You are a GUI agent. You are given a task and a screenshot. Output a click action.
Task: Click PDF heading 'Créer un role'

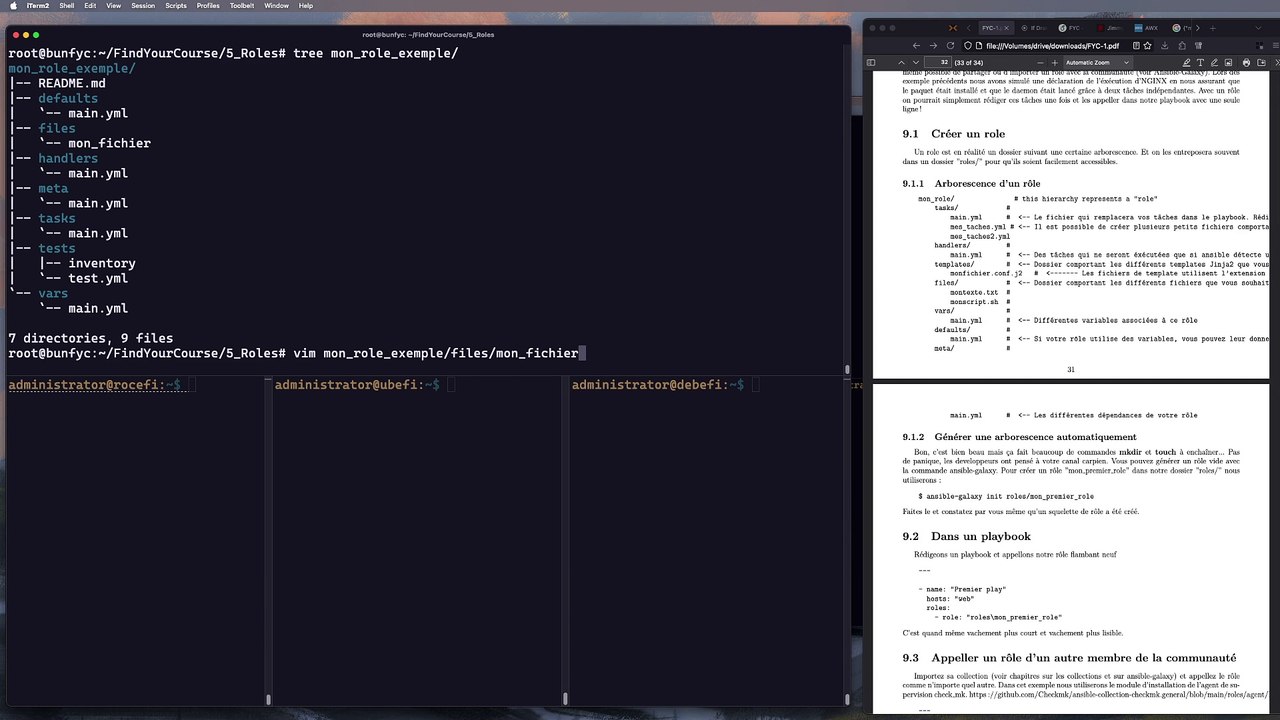[967, 134]
